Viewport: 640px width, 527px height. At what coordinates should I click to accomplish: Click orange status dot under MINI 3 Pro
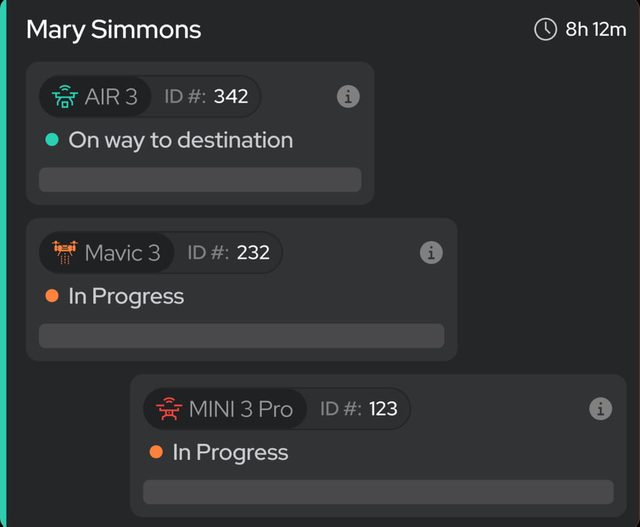pos(156,452)
